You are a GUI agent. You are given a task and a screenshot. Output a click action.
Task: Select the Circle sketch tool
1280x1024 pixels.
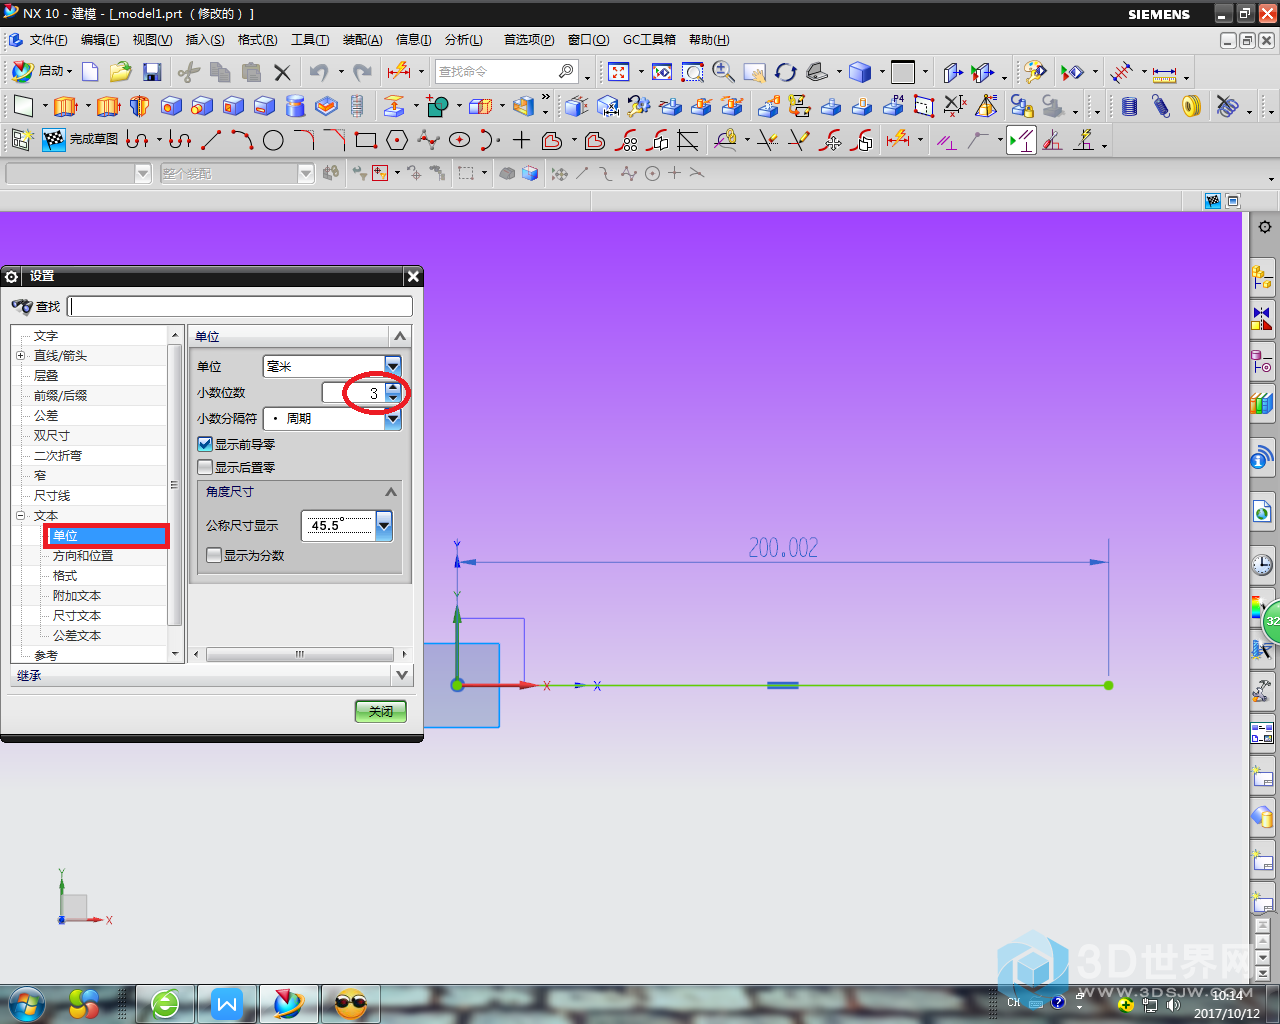pyautogui.click(x=273, y=140)
